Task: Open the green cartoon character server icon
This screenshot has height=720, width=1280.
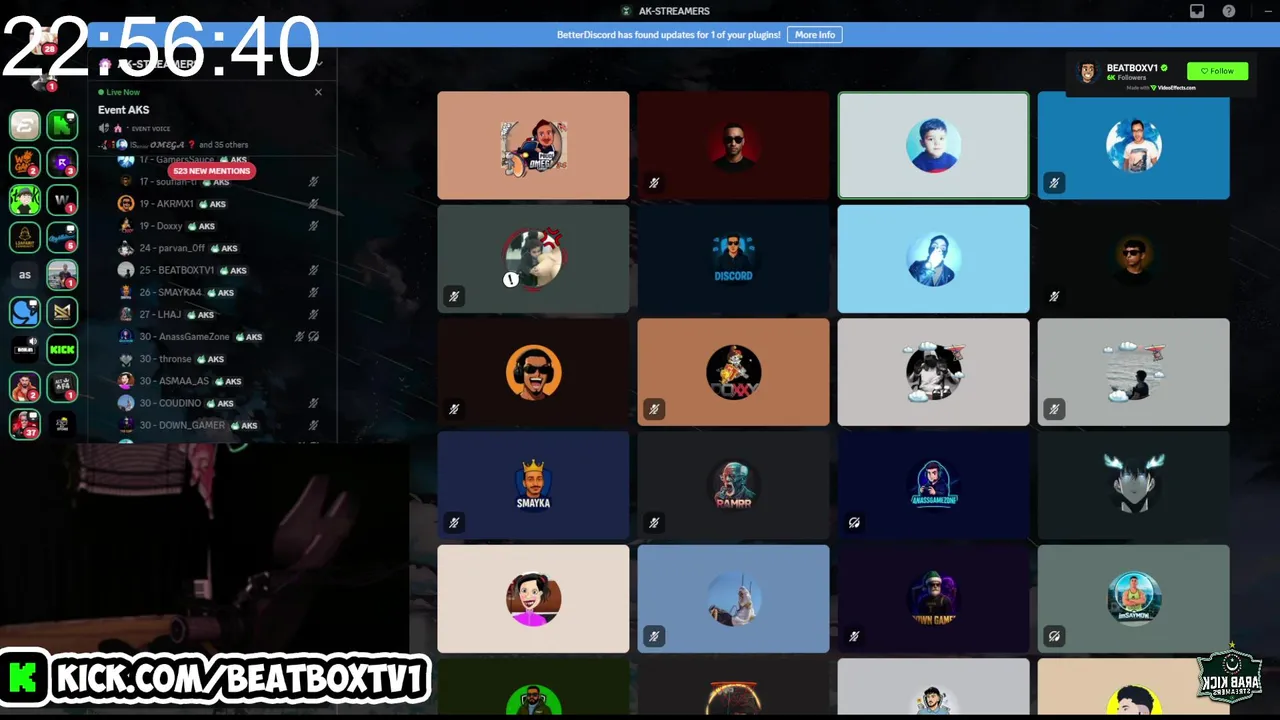Action: pyautogui.click(x=25, y=199)
